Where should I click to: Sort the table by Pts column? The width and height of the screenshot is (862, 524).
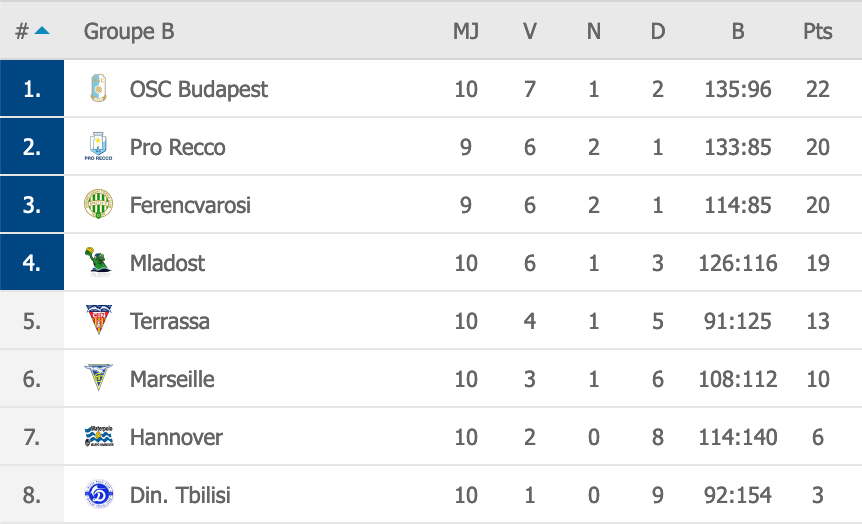tap(817, 31)
